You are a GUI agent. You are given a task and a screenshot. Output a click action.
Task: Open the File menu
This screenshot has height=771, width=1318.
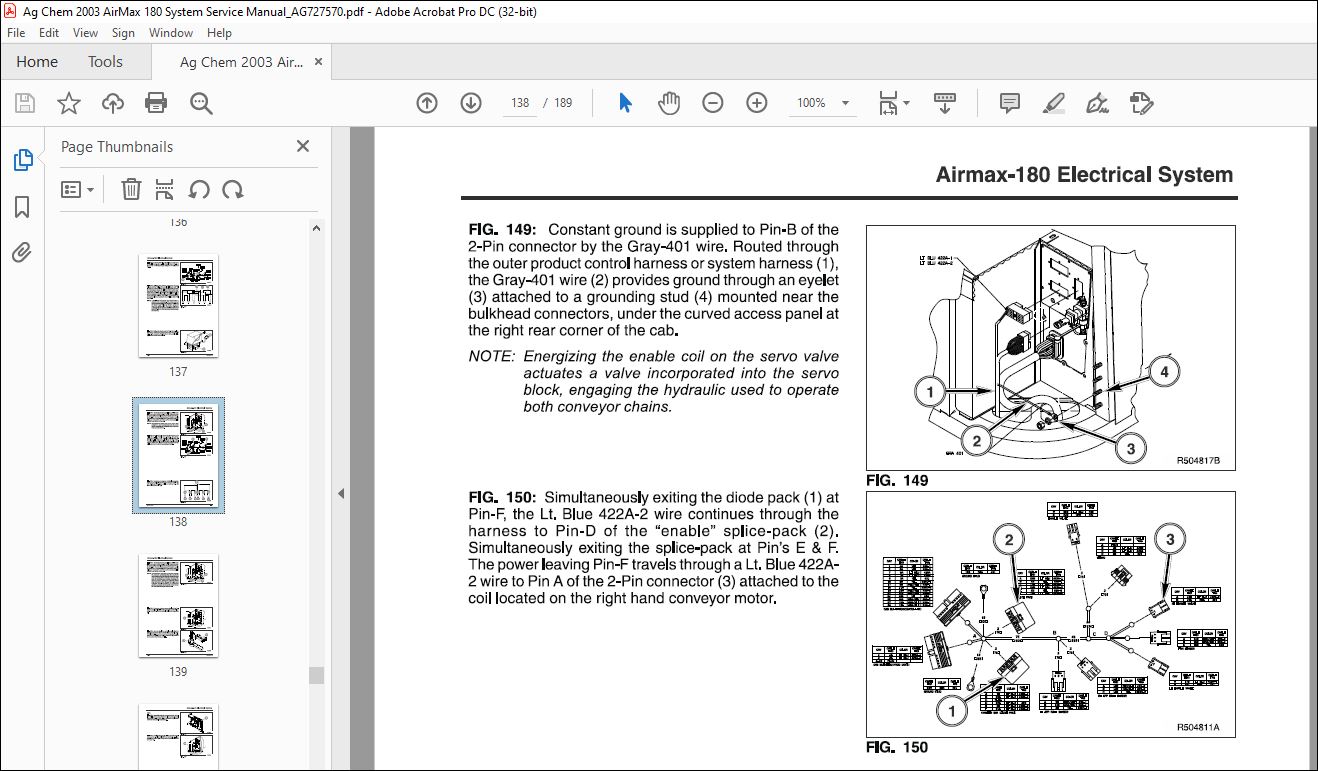(16, 33)
